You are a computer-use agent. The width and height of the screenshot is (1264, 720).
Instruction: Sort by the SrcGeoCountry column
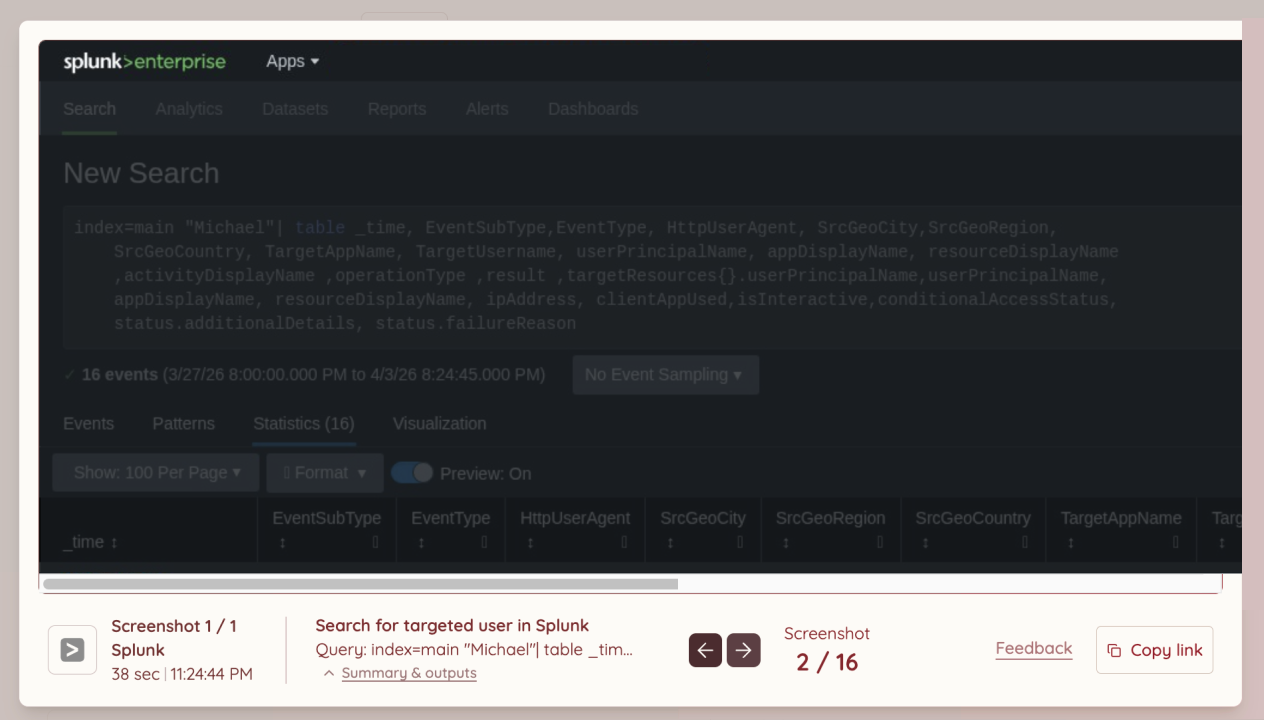click(x=973, y=518)
